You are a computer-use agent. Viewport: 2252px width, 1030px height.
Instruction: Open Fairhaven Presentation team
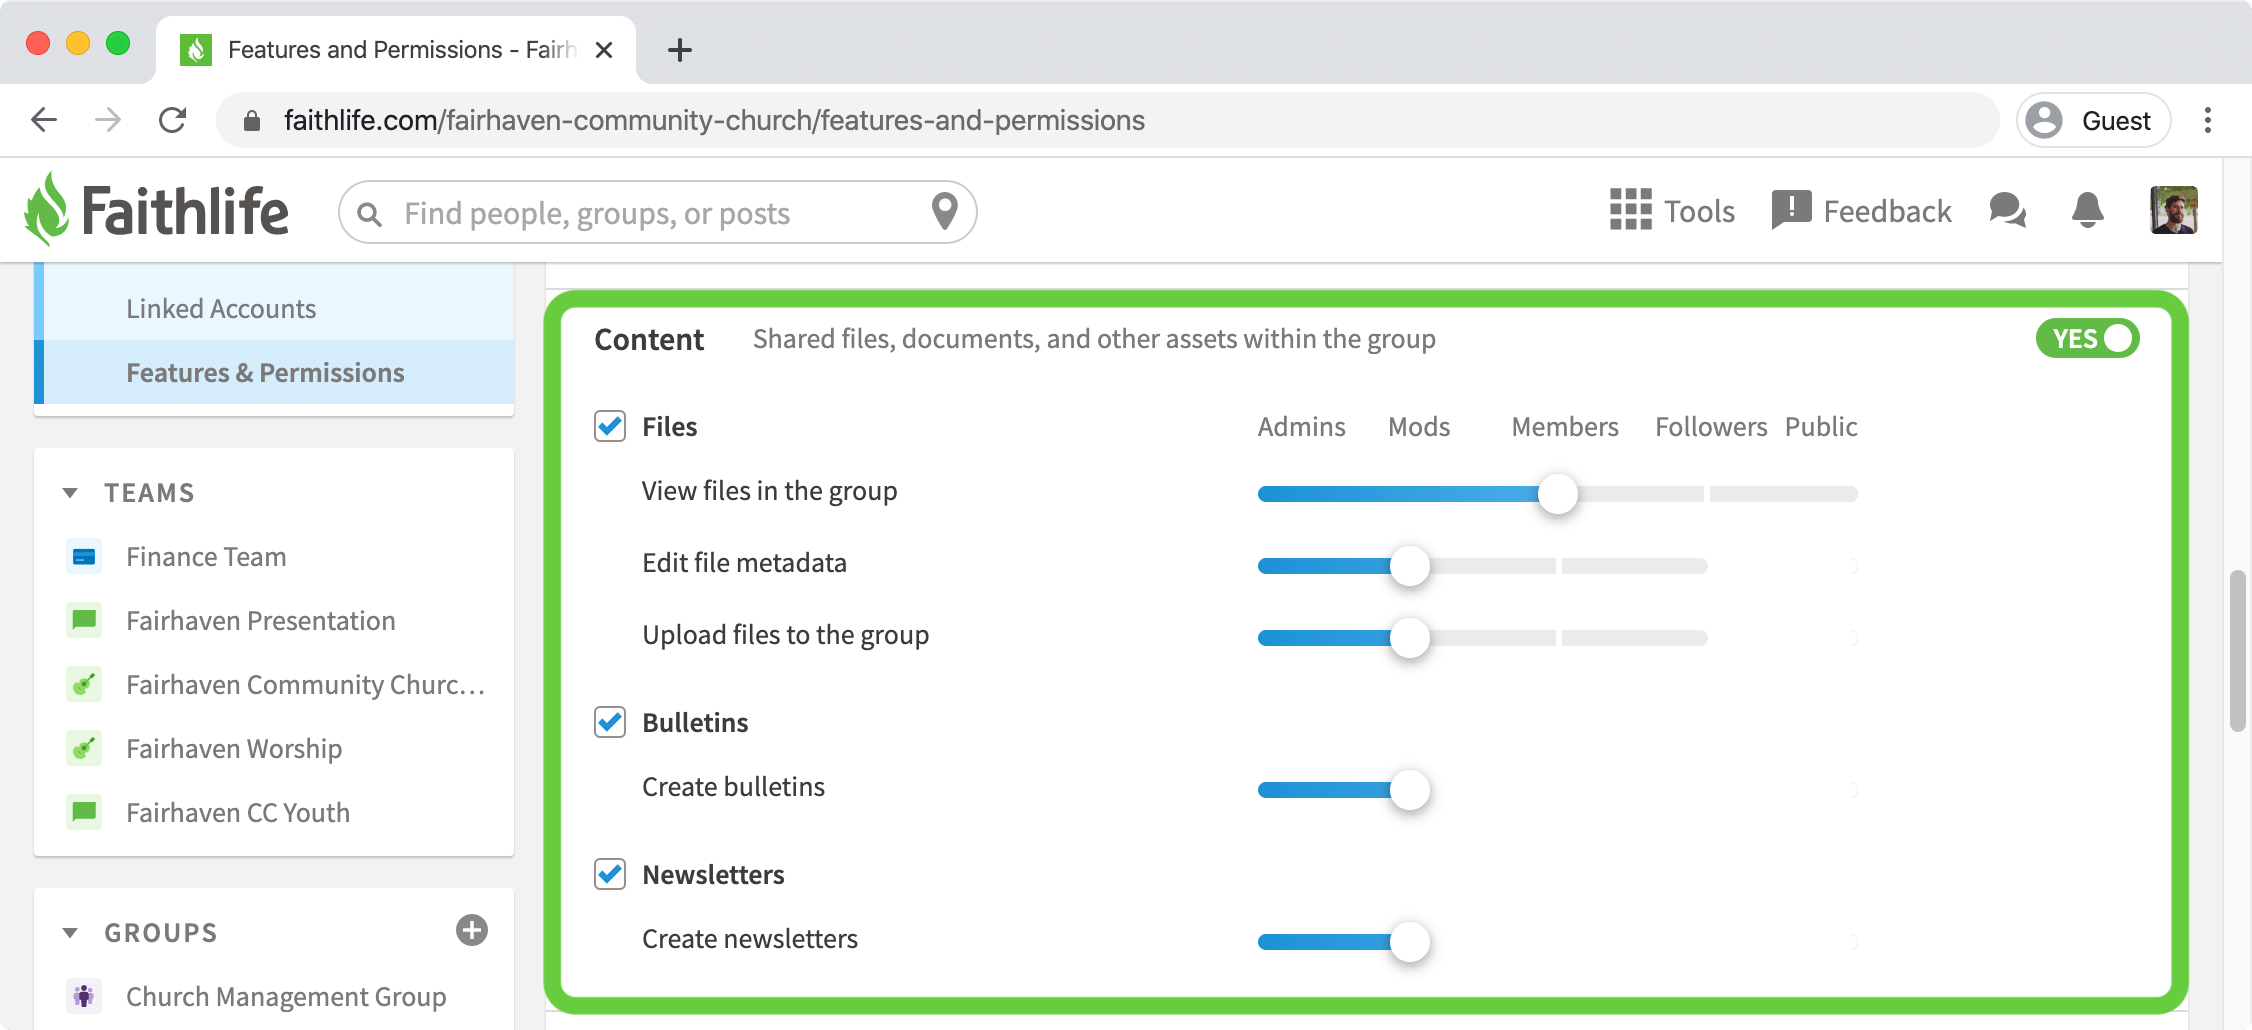click(261, 621)
